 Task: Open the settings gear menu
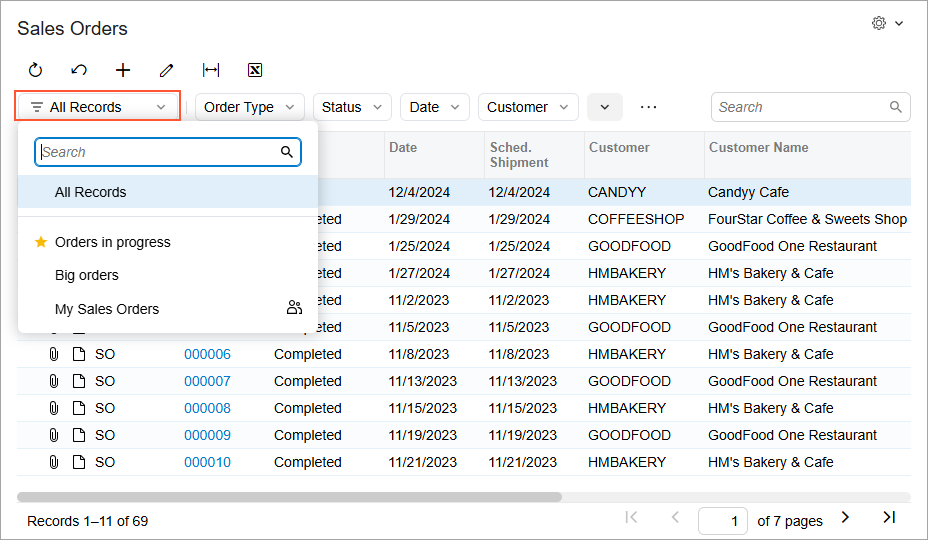(886, 23)
